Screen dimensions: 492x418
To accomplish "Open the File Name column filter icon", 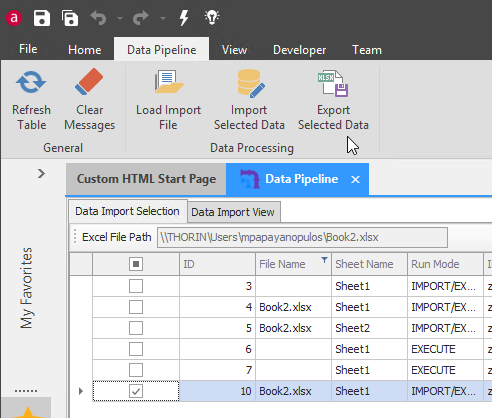I will [324, 260].
